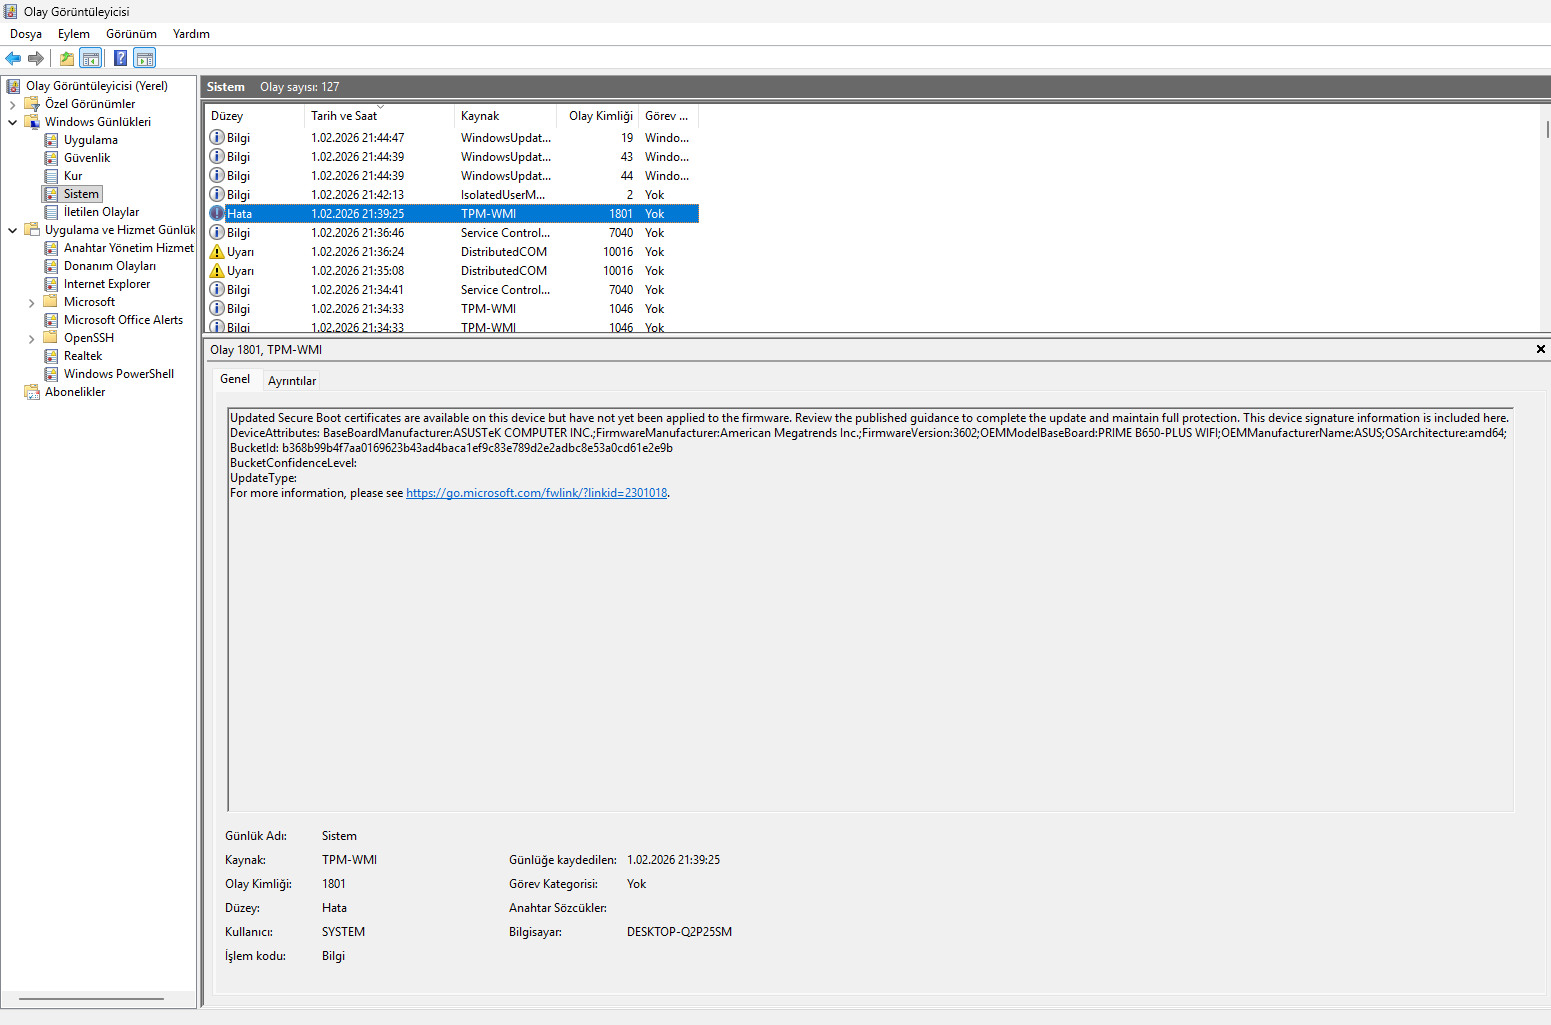Image resolution: width=1551 pixels, height=1025 pixels.
Task: Click info icon of event 19 row
Action: click(x=217, y=137)
